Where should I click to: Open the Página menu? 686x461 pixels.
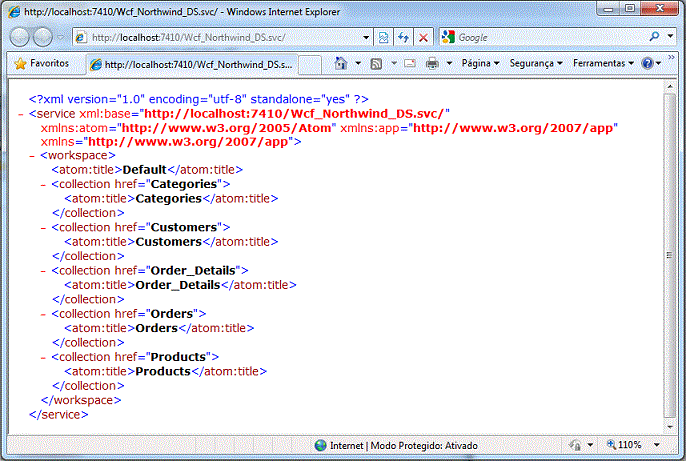480,63
